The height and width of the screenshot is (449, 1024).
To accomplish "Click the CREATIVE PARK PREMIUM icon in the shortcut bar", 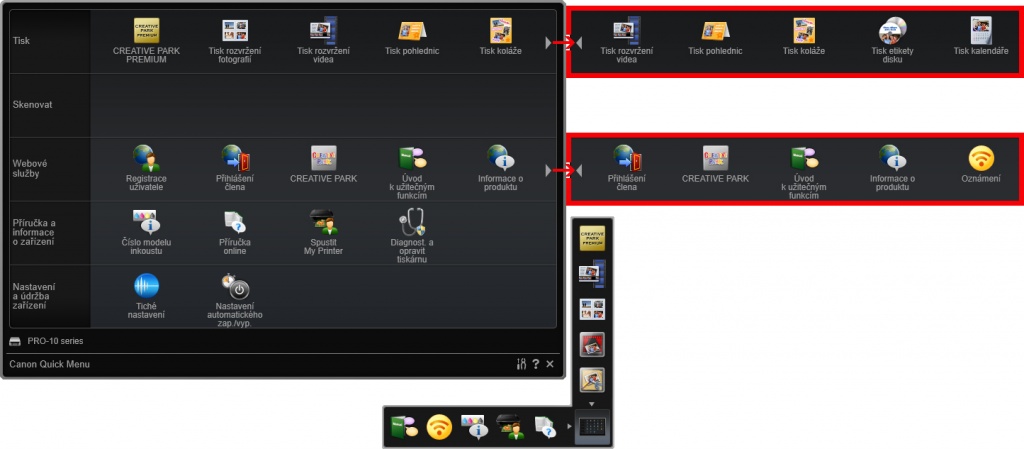I will tap(592, 238).
